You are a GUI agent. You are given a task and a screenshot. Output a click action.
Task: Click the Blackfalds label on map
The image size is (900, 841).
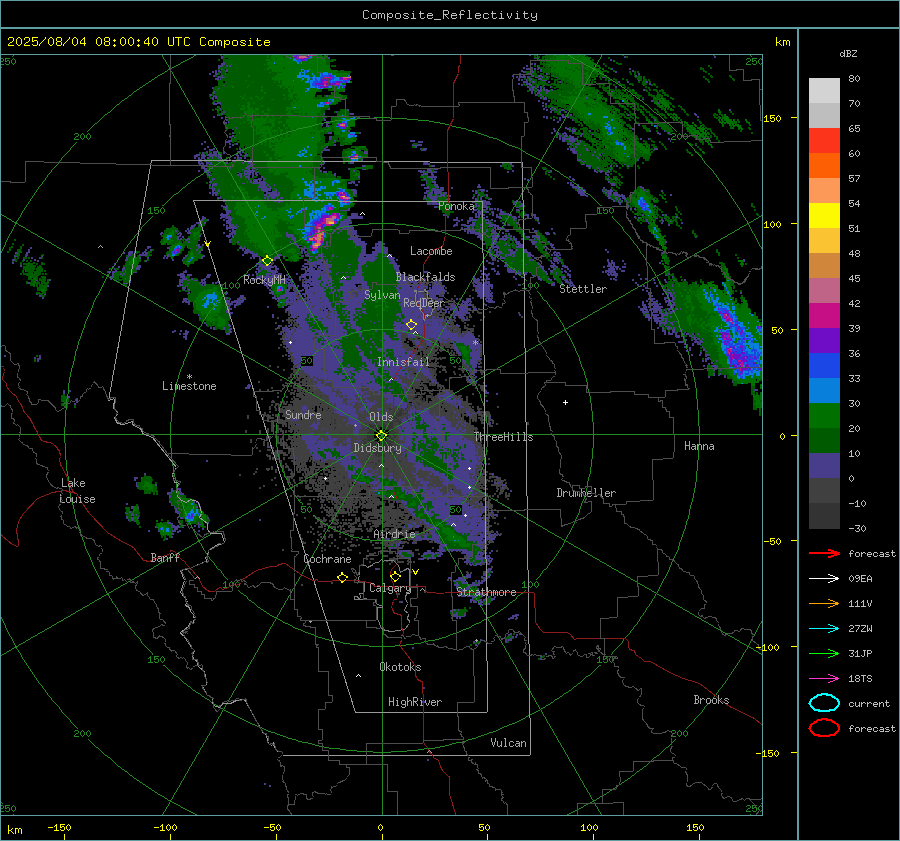425,277
